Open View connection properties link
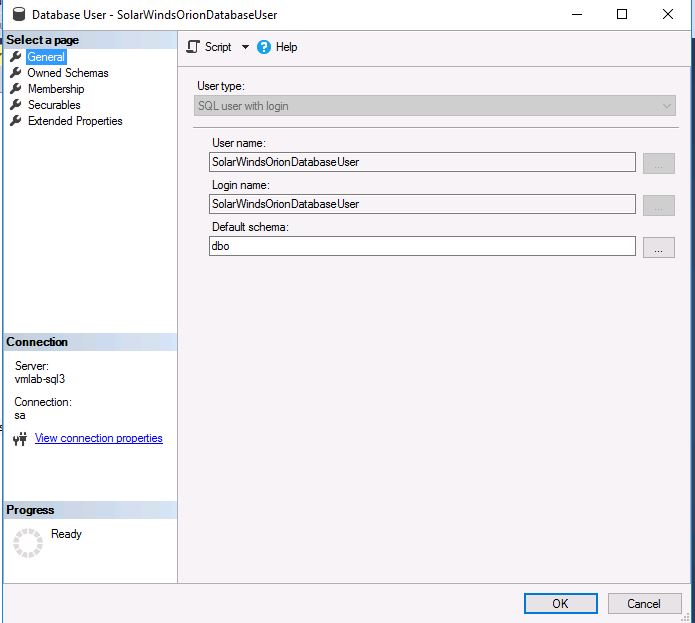 click(x=99, y=438)
